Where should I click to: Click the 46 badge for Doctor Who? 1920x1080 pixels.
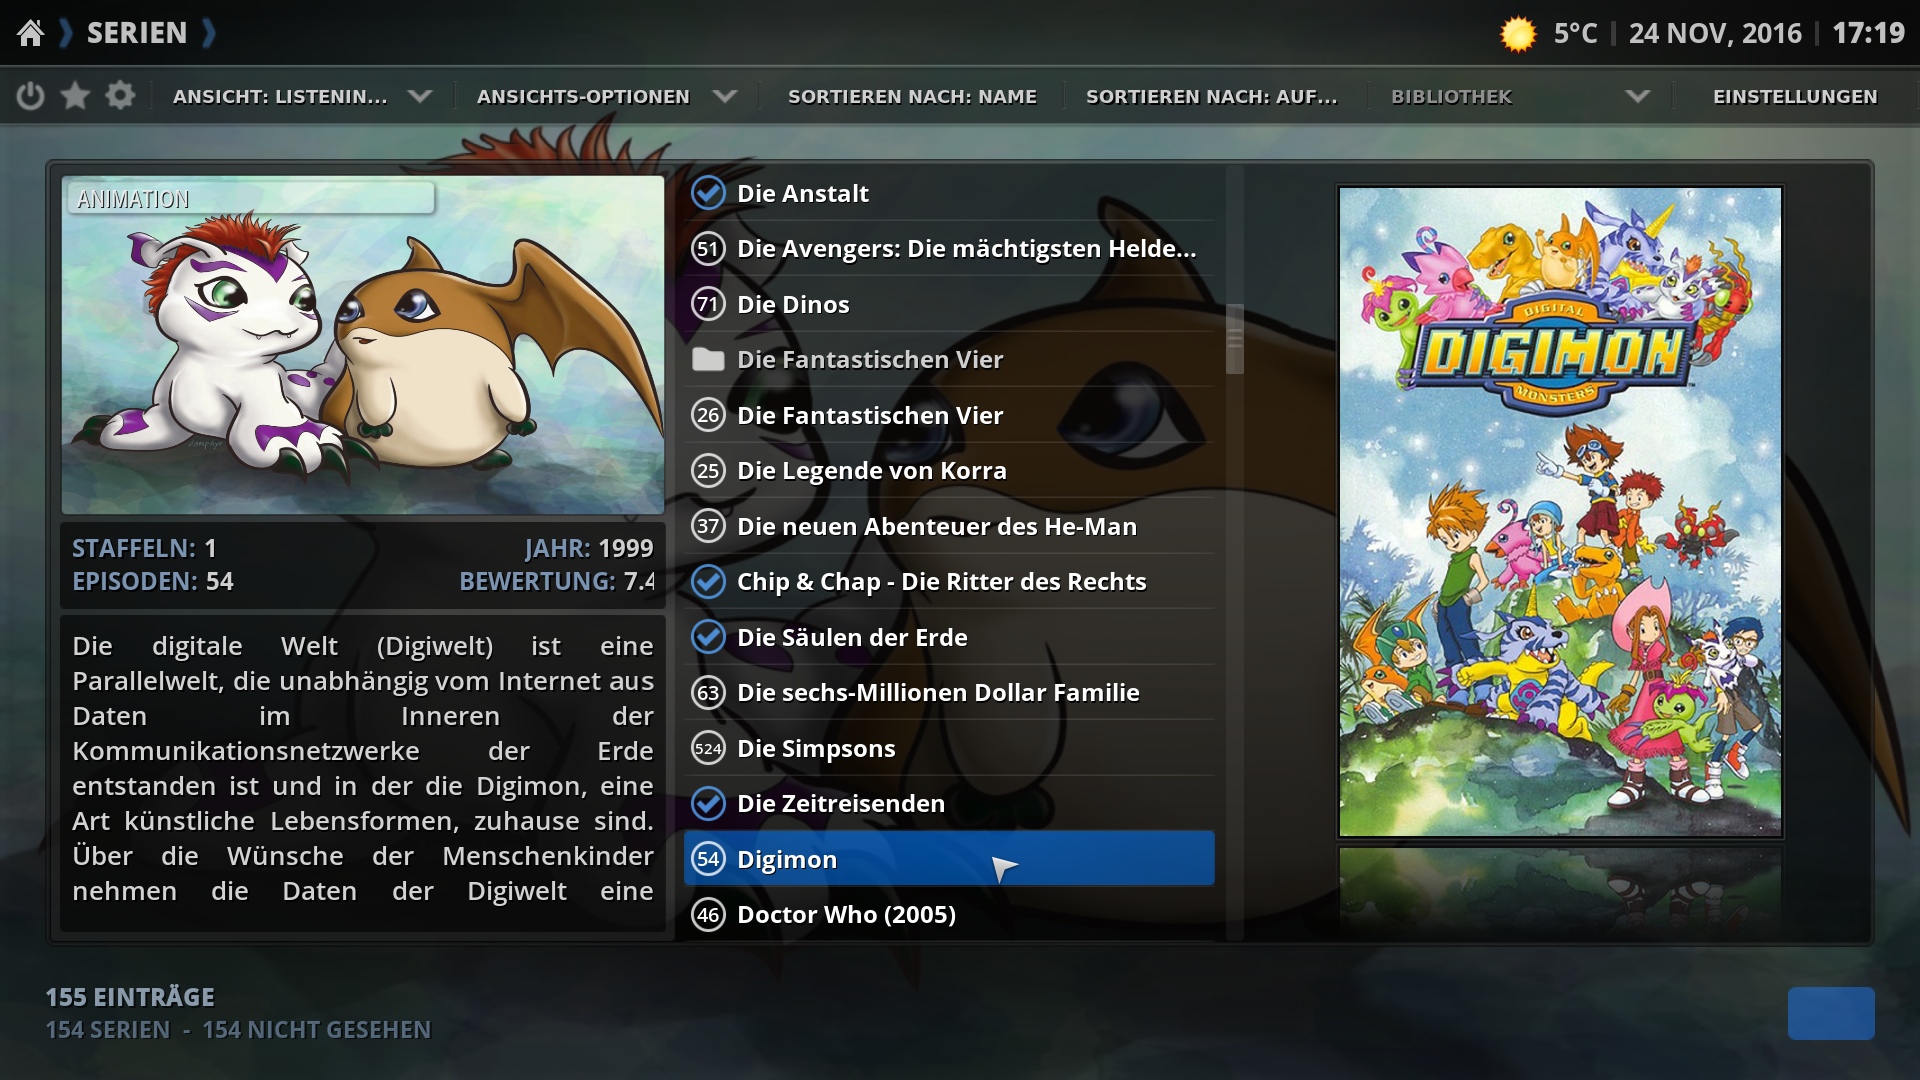pos(708,914)
